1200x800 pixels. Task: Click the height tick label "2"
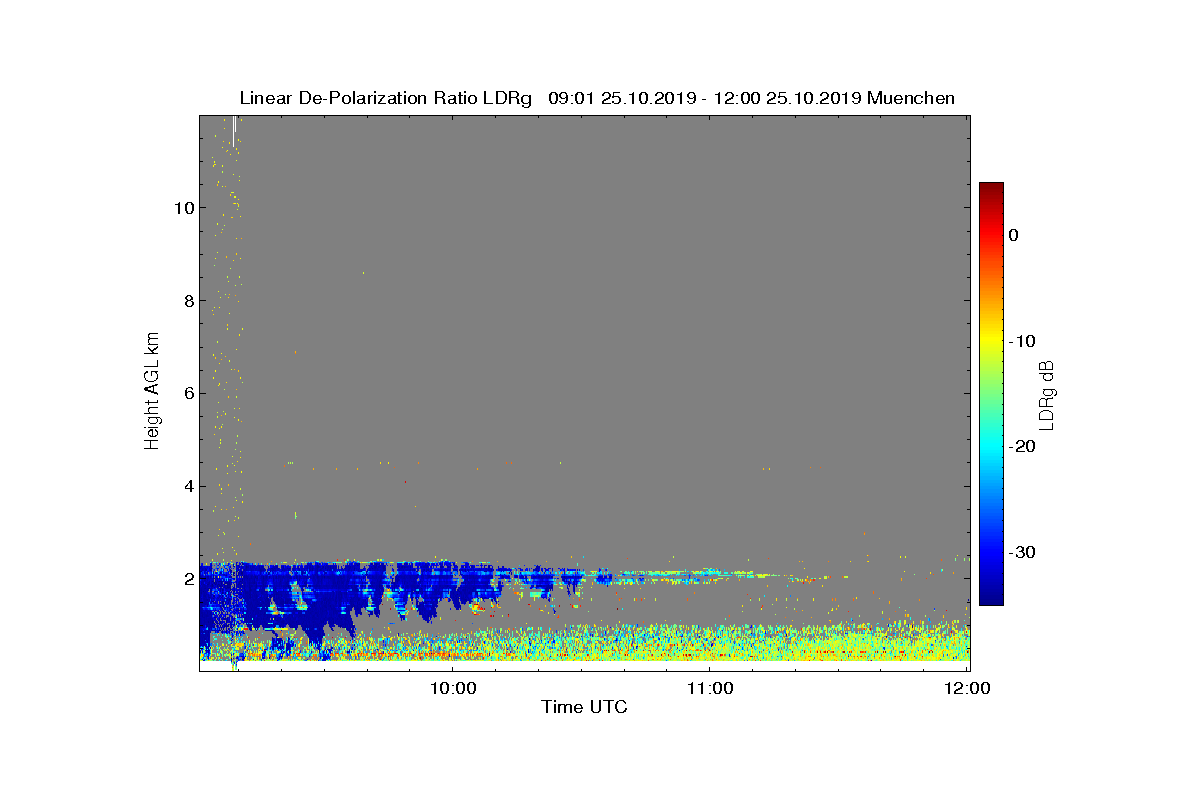[x=188, y=579]
